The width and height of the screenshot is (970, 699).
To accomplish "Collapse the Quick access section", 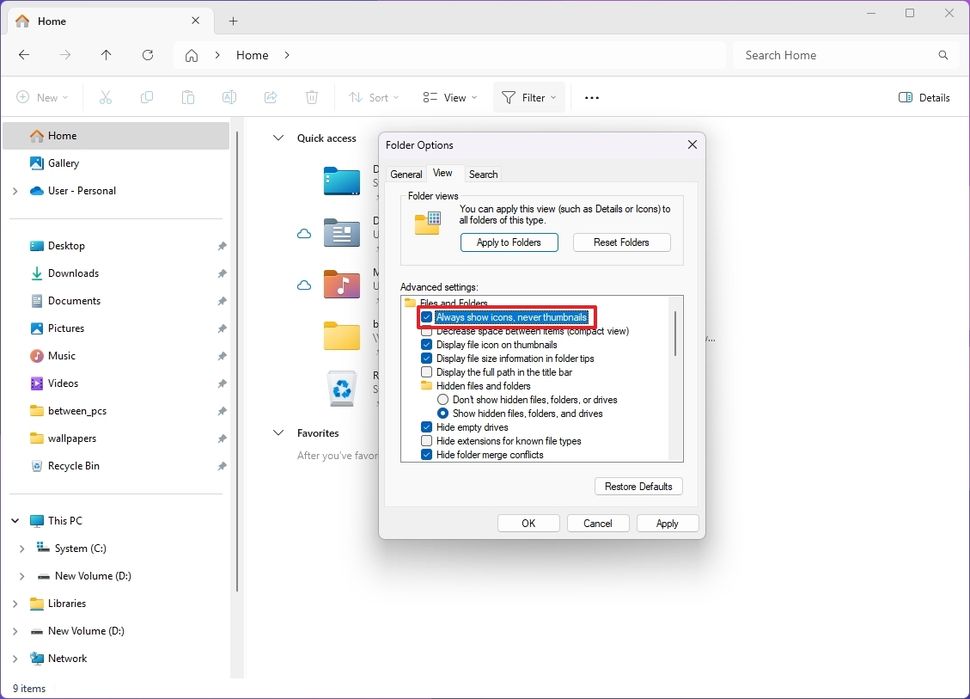I will (277, 139).
